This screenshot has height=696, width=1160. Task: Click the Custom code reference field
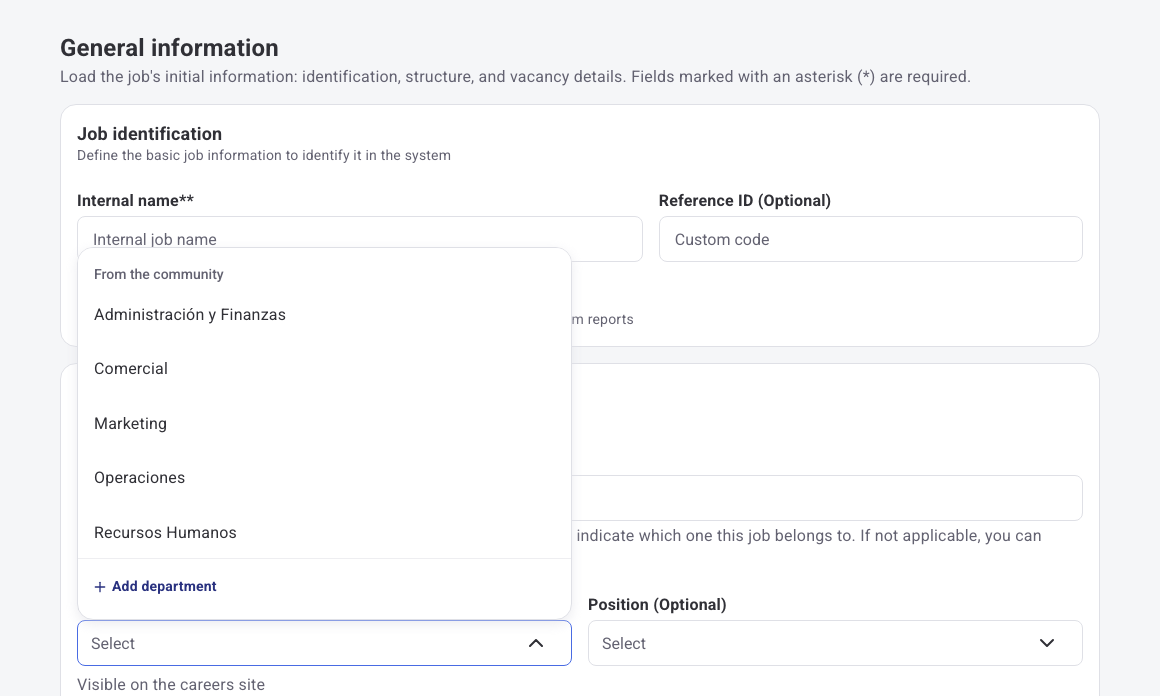(x=871, y=239)
